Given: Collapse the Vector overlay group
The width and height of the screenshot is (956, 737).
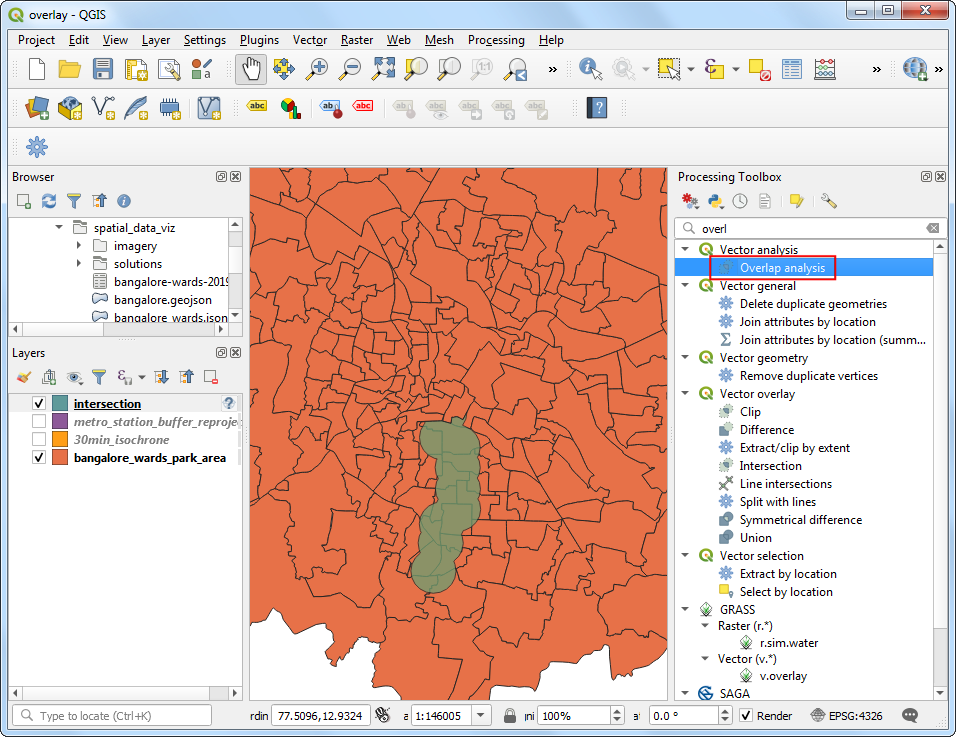Looking at the screenshot, I should pos(686,393).
